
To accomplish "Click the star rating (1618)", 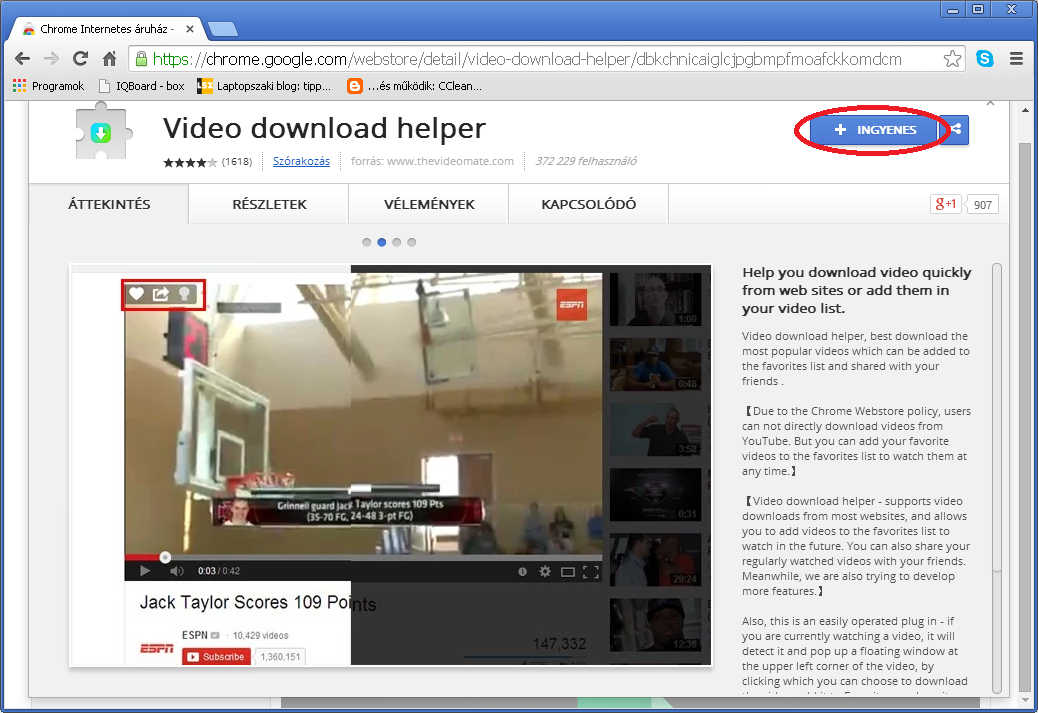I will (208, 162).
